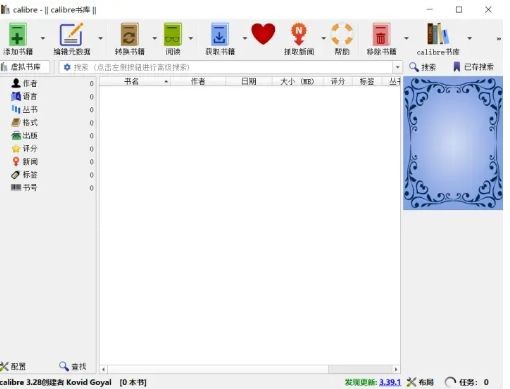Click the Get books (获取书籍) download icon
This screenshot has height=389, width=510.
tap(220, 35)
